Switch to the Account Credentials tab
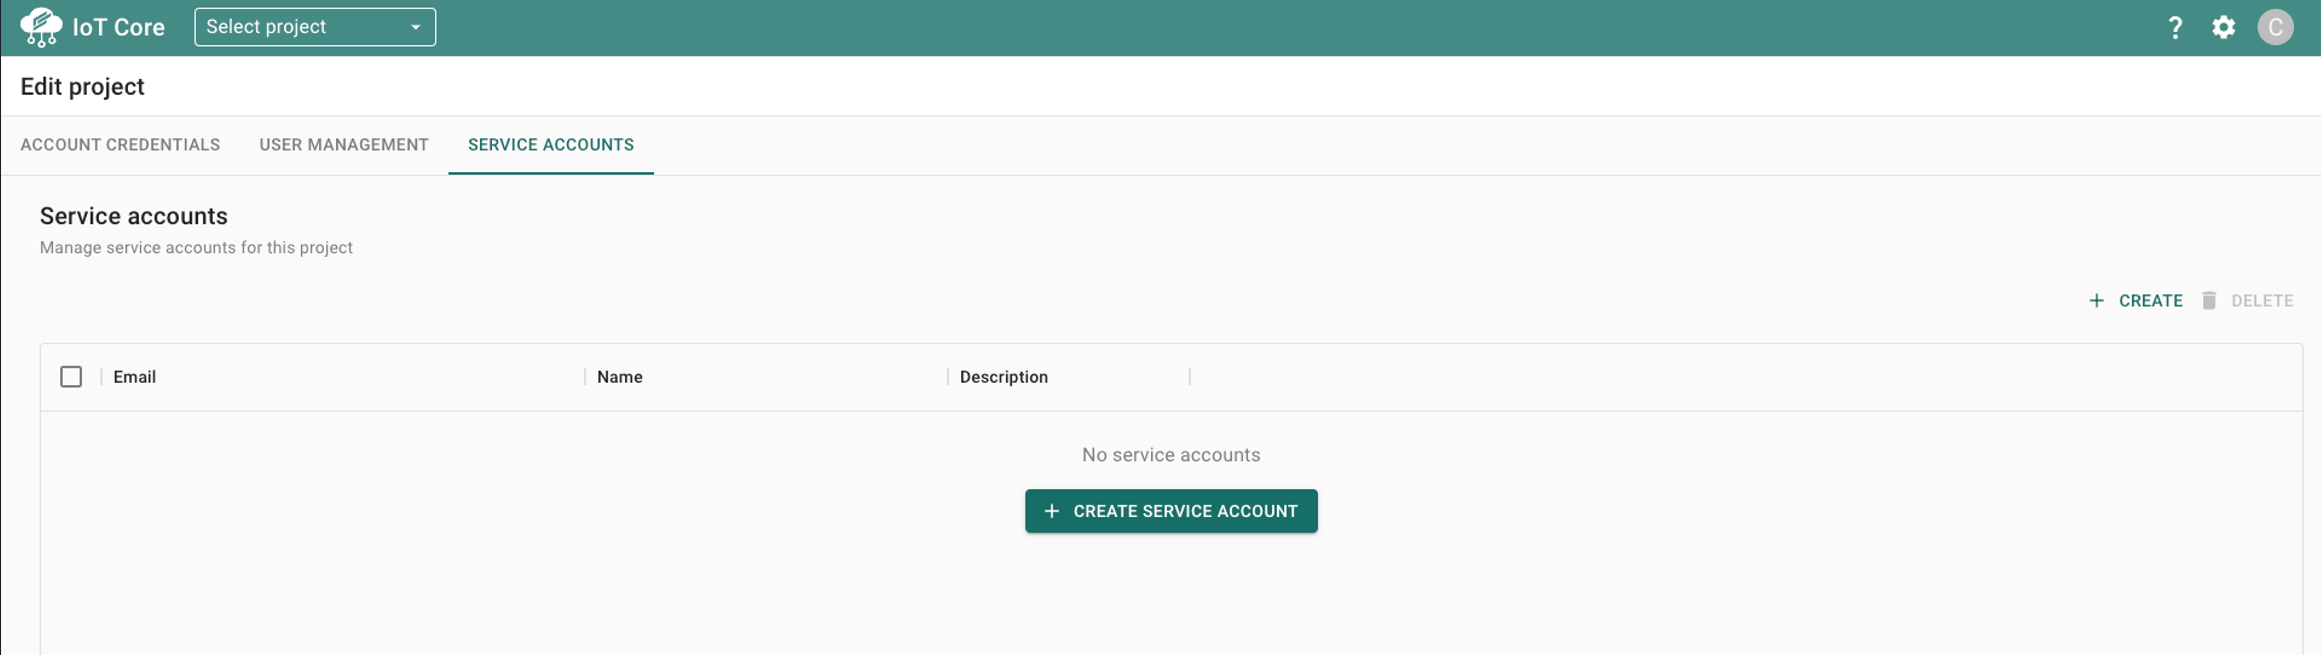Image resolution: width=2321 pixels, height=655 pixels. 120,145
